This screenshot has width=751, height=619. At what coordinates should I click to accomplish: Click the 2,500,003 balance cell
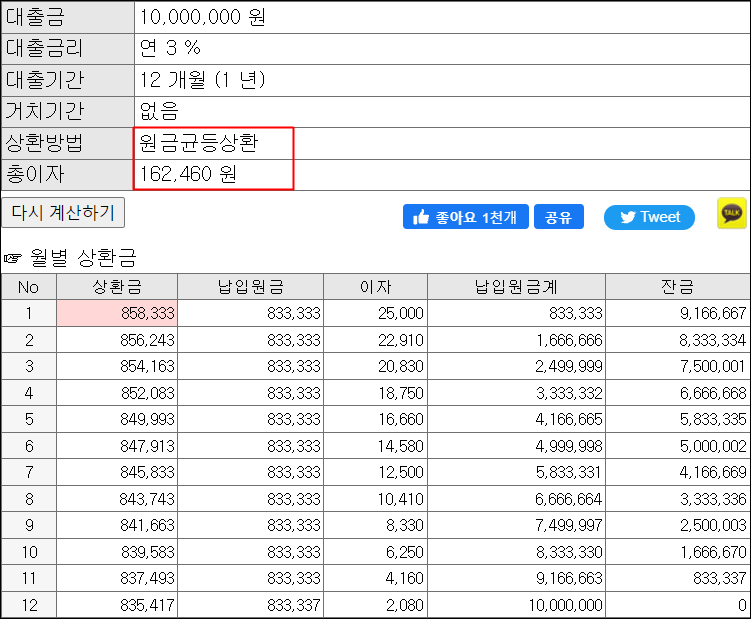677,526
